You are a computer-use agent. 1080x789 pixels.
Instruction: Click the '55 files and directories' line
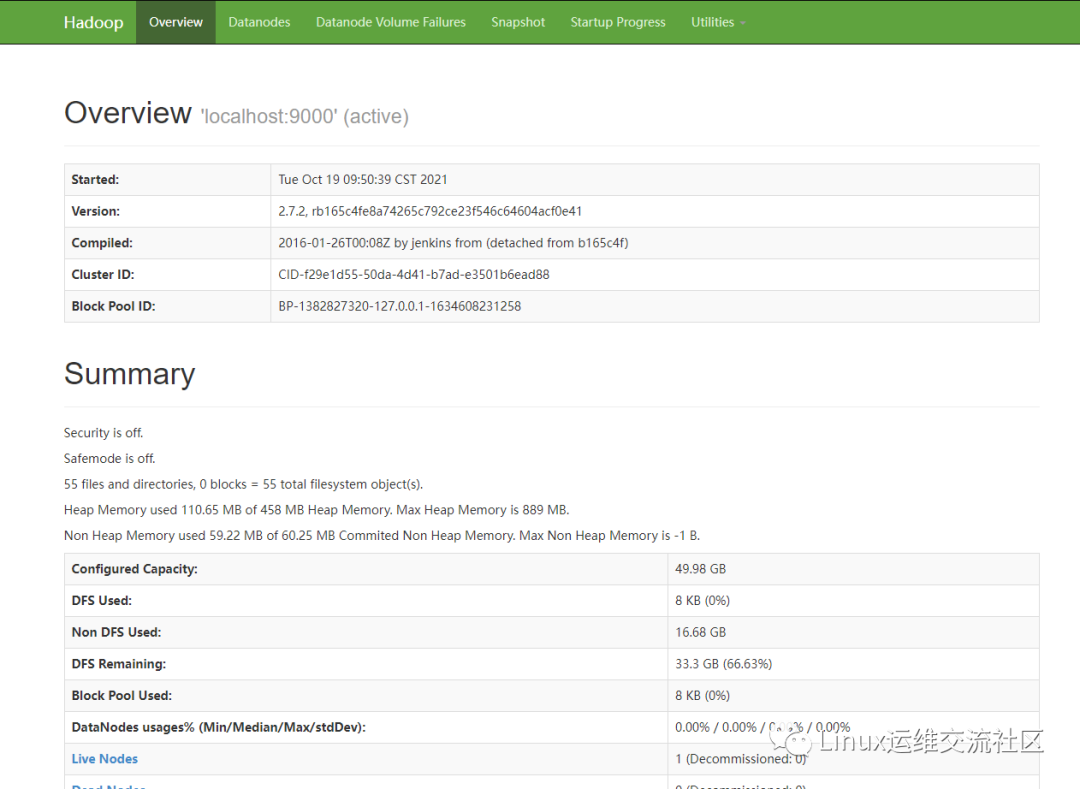coord(243,484)
